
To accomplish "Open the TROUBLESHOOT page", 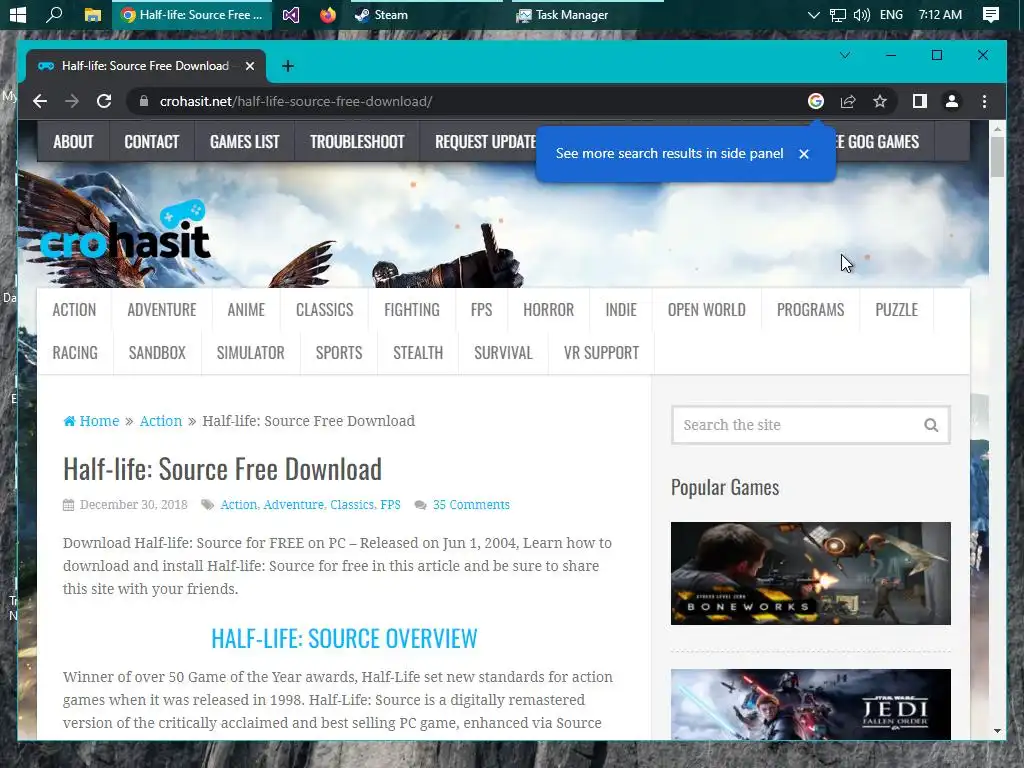I will click(357, 142).
